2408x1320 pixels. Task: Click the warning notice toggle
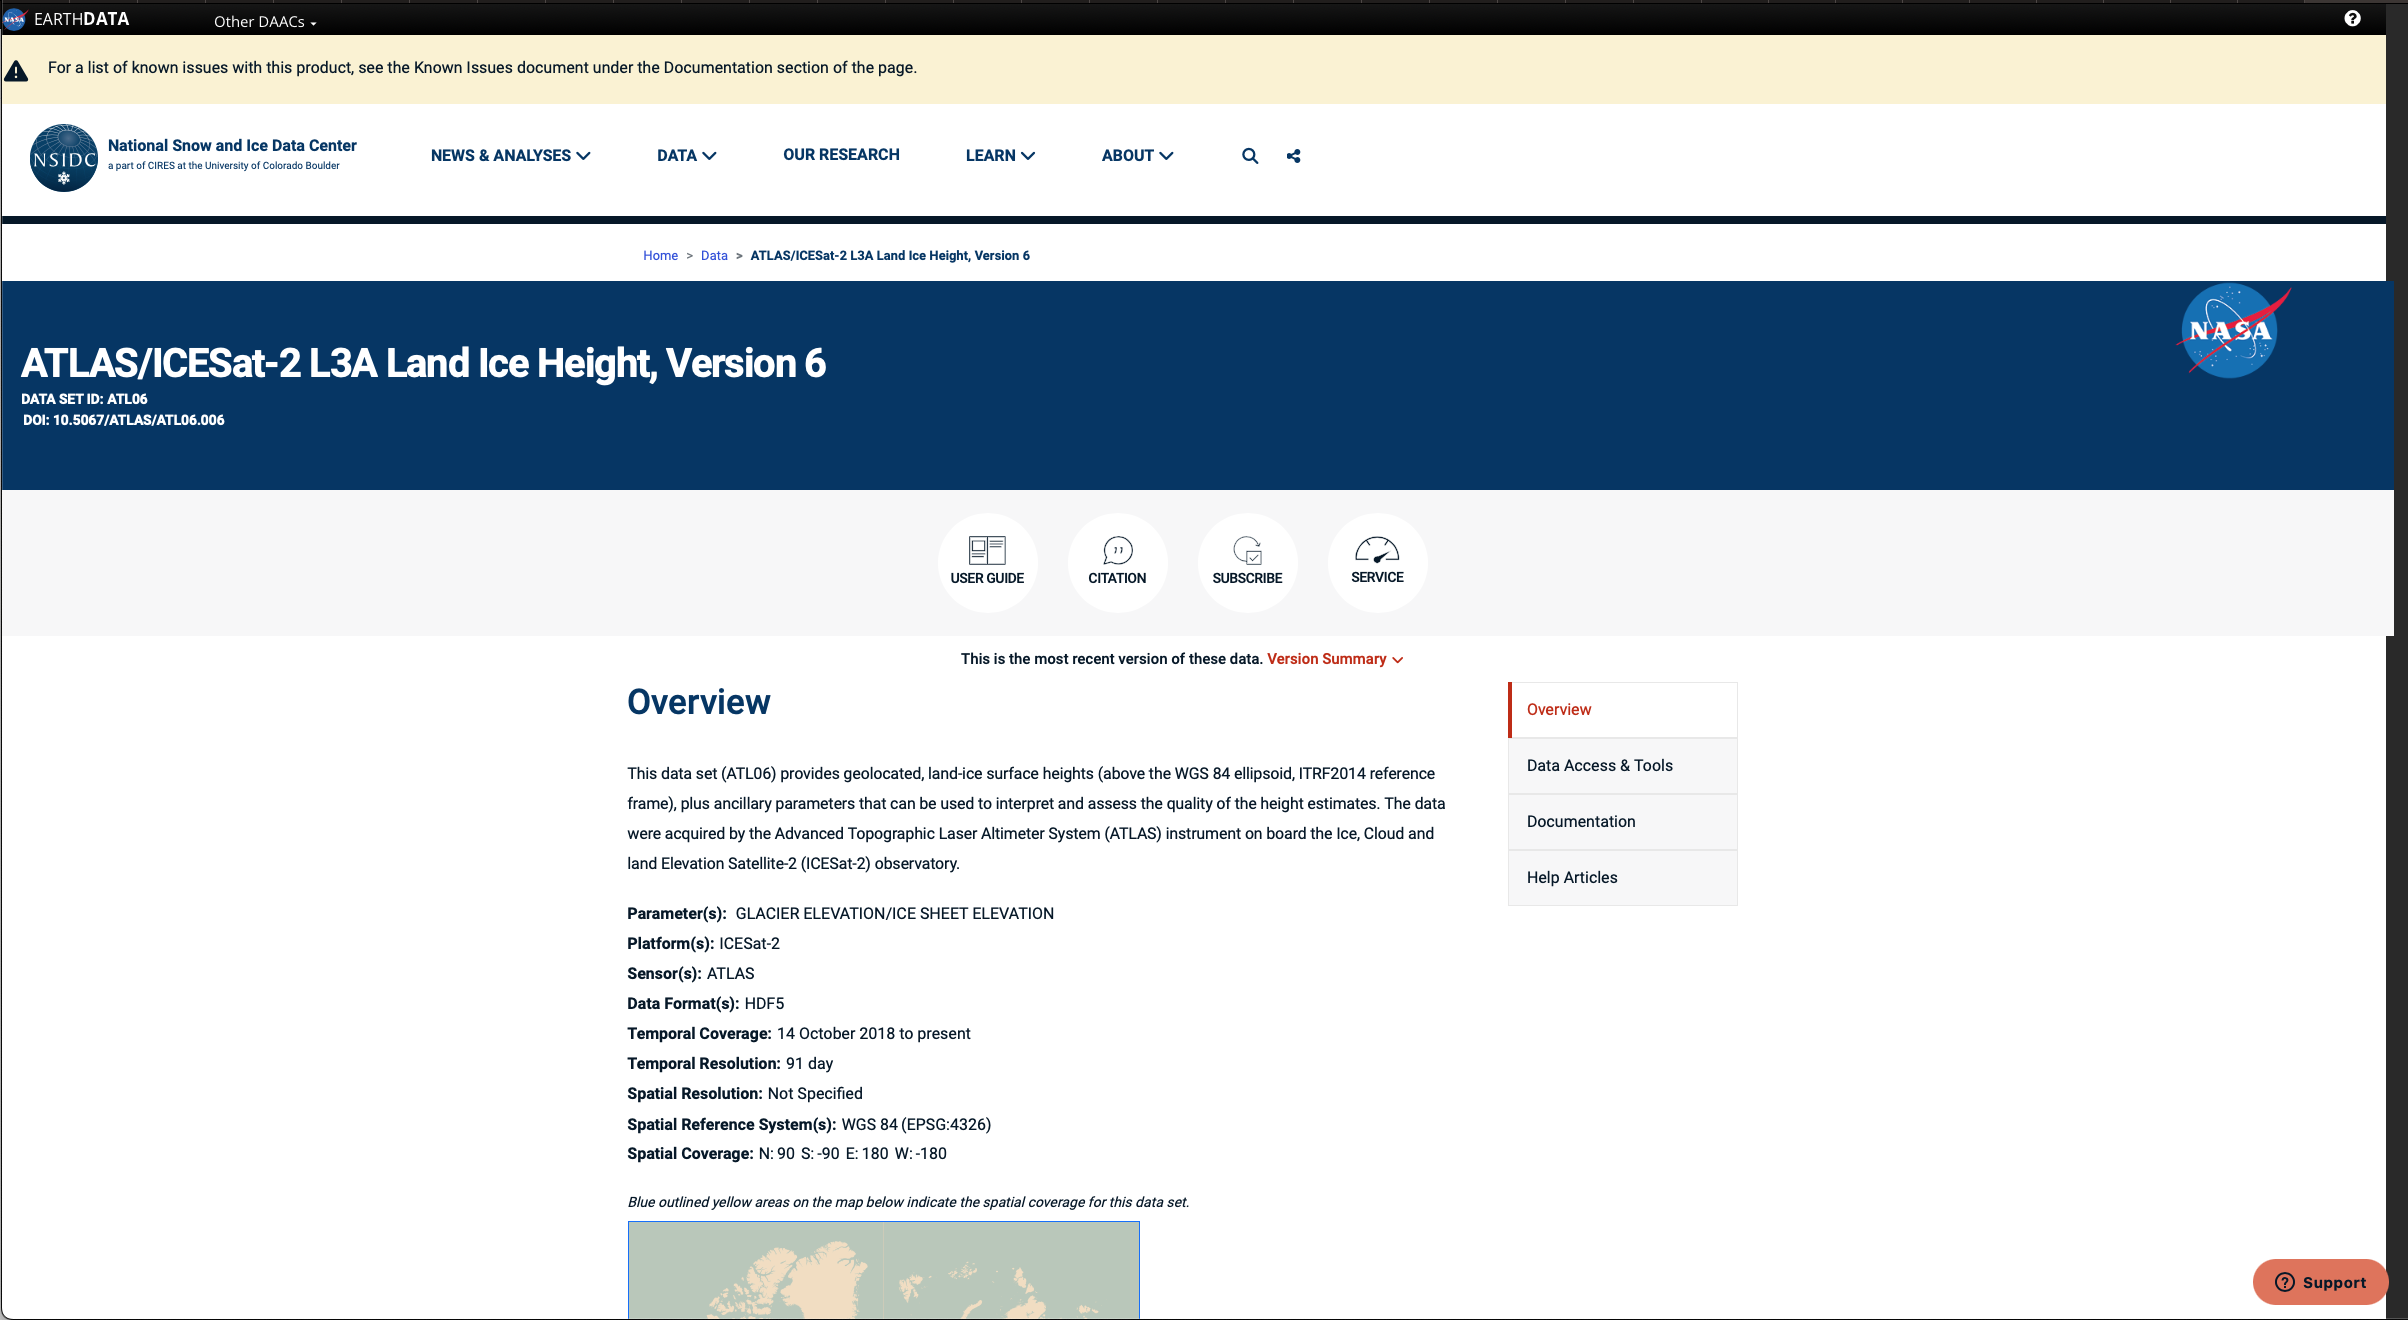(19, 68)
